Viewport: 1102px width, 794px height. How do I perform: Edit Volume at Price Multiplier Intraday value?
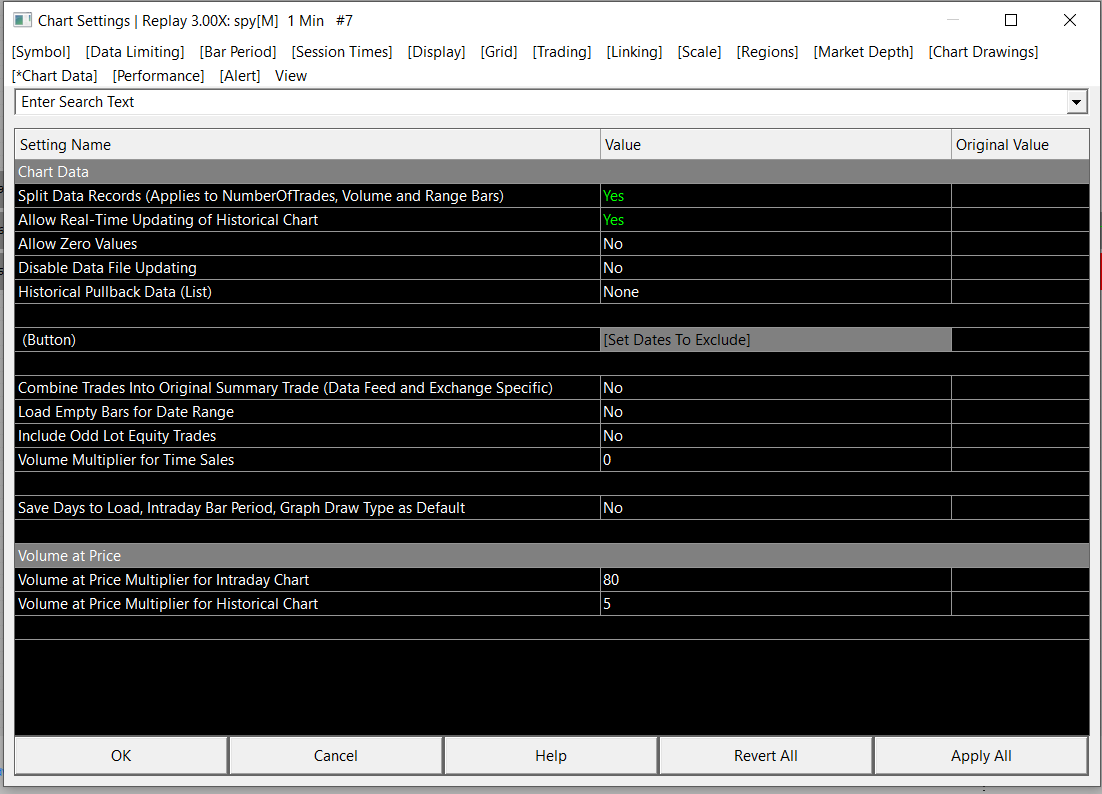(x=776, y=580)
